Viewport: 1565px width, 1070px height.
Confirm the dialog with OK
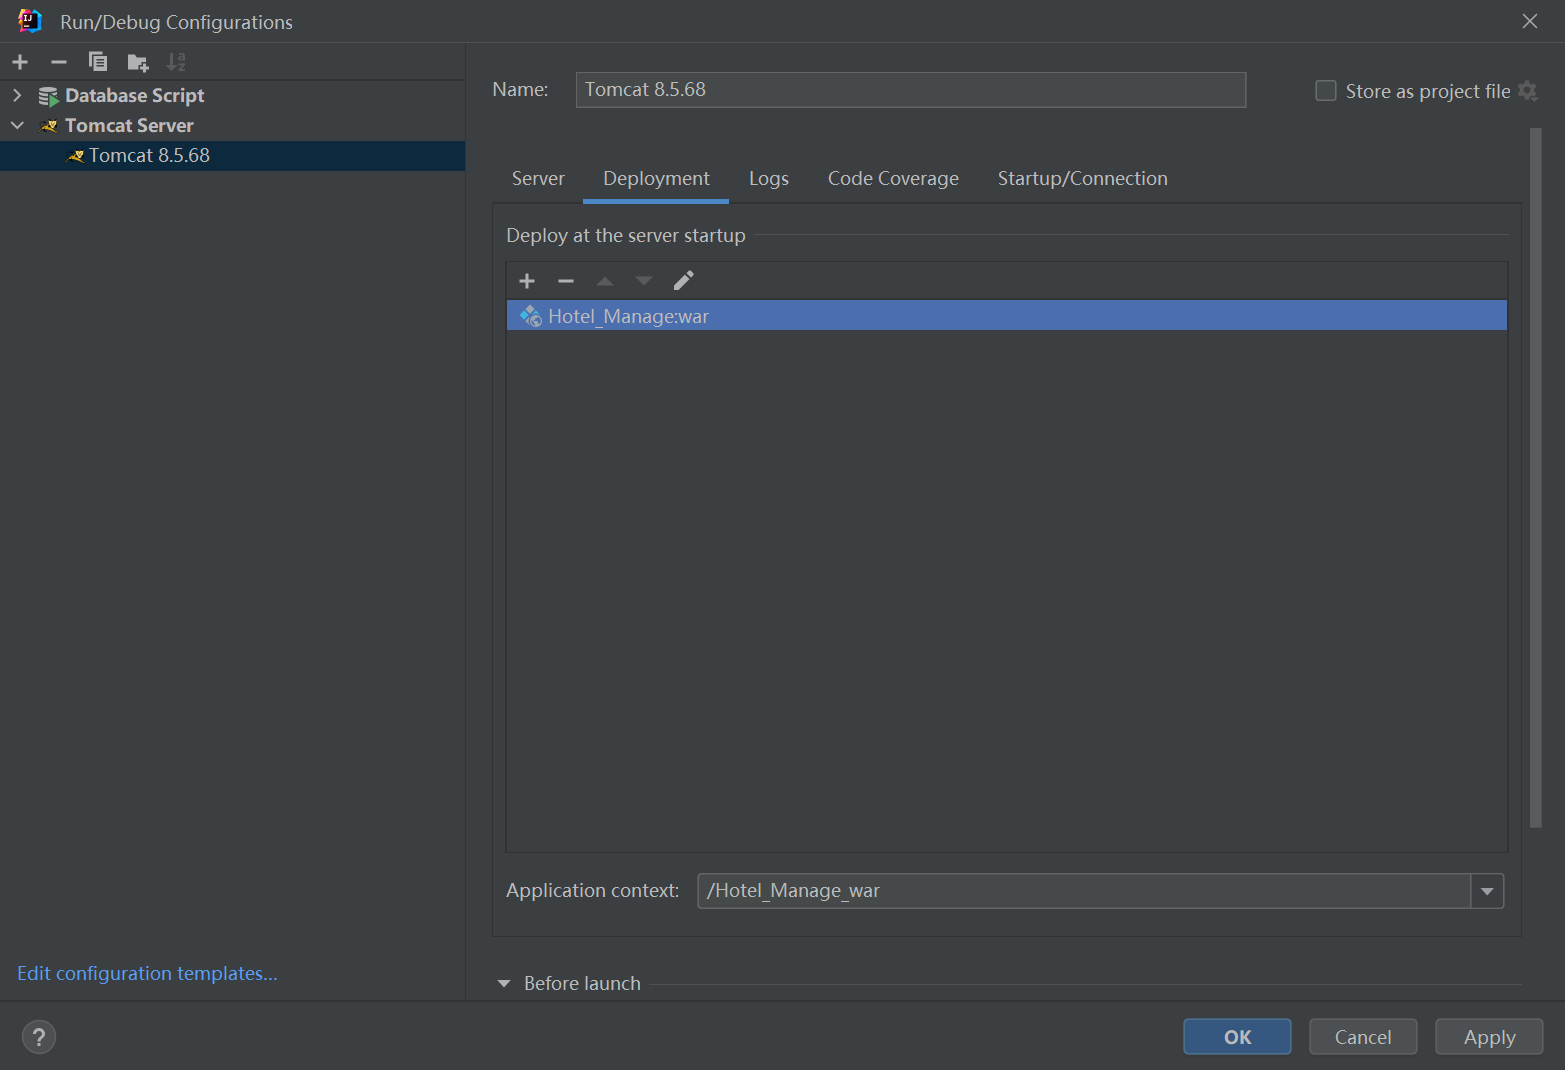coord(1237,1037)
